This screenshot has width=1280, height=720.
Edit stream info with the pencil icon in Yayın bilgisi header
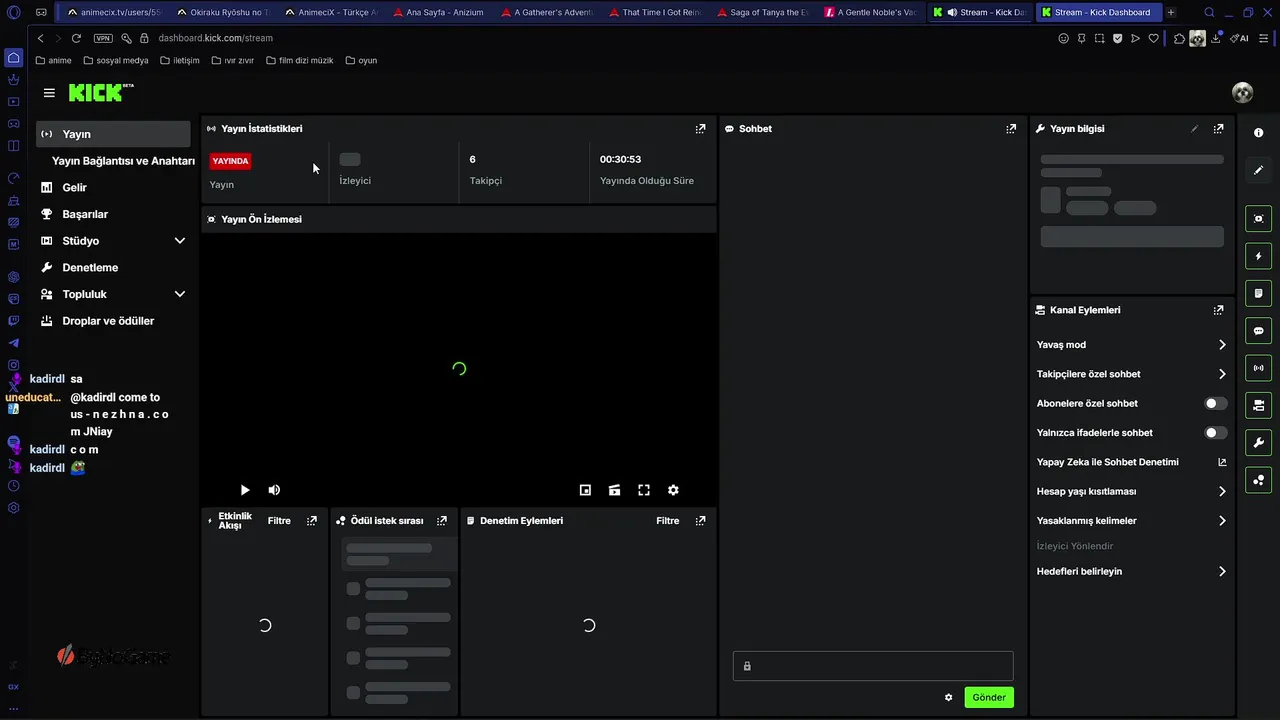pos(1194,129)
